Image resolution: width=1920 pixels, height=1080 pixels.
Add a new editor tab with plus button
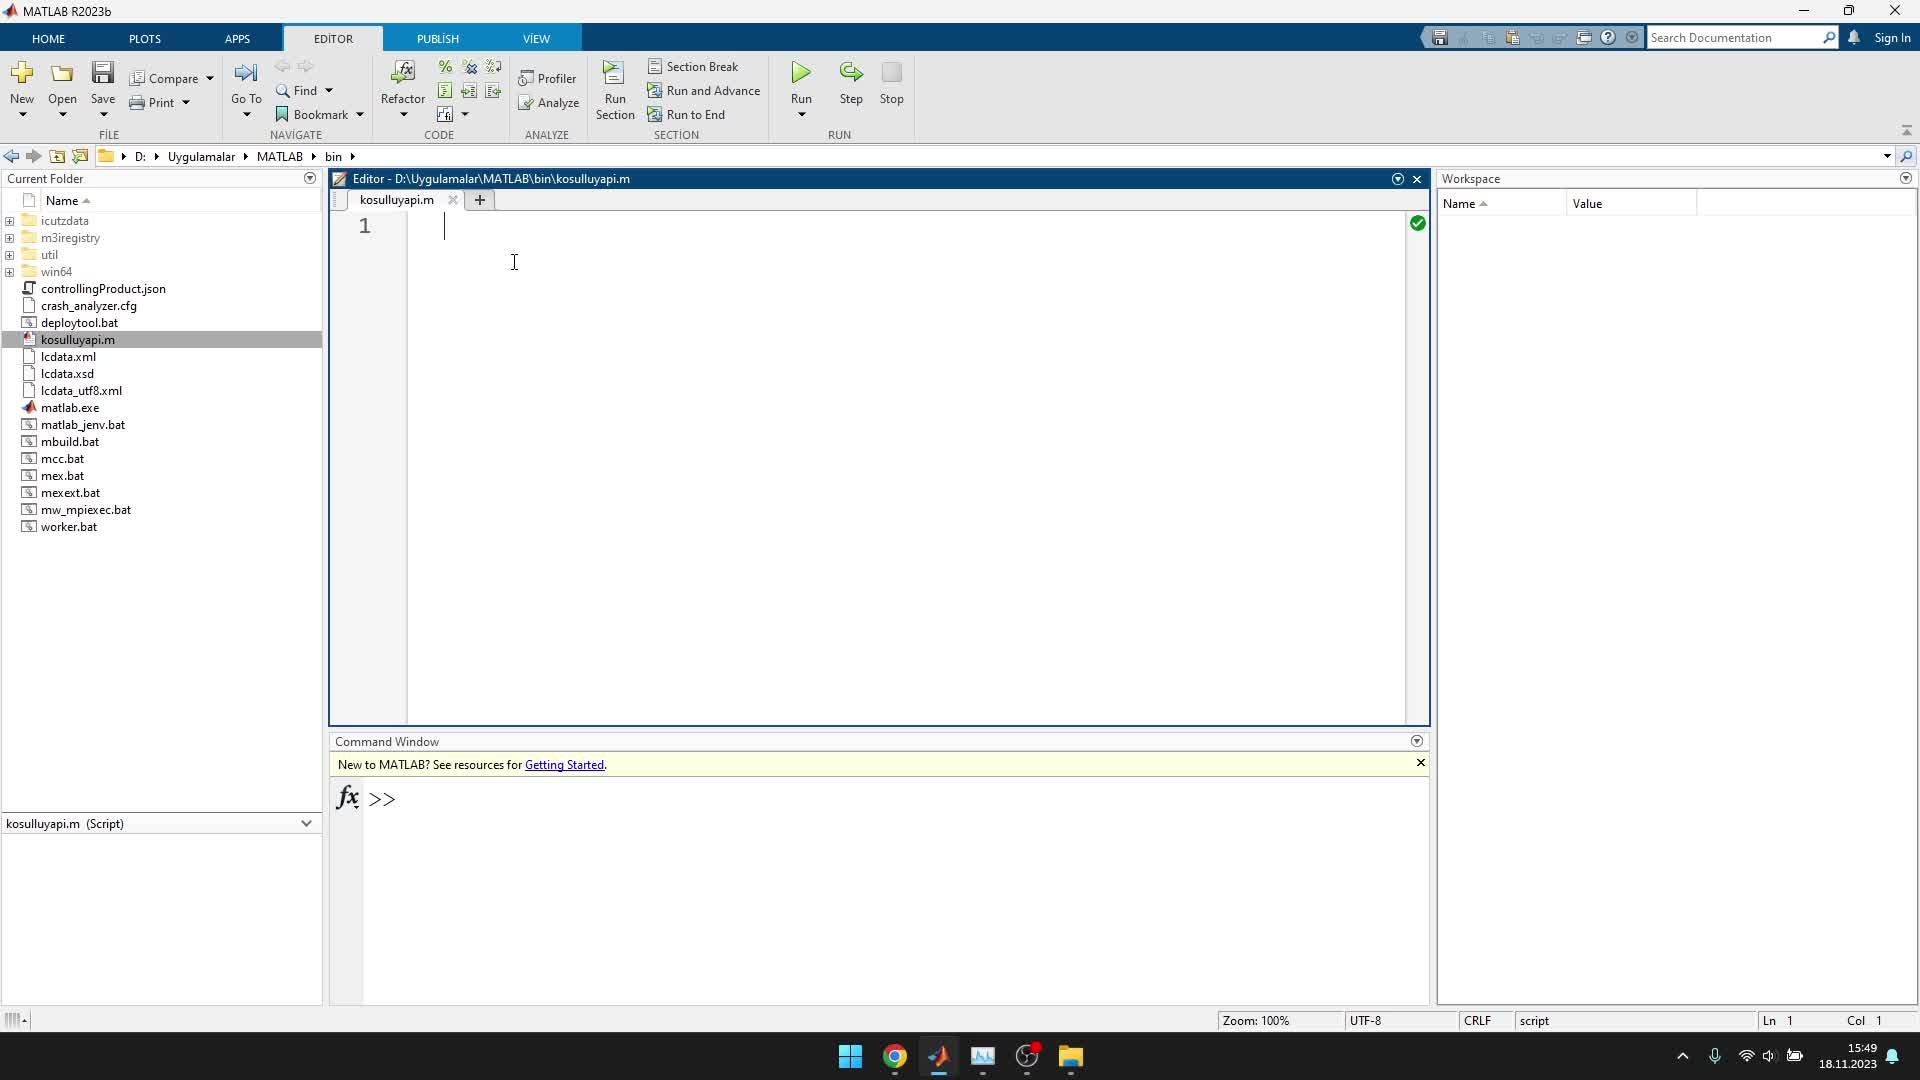point(480,200)
